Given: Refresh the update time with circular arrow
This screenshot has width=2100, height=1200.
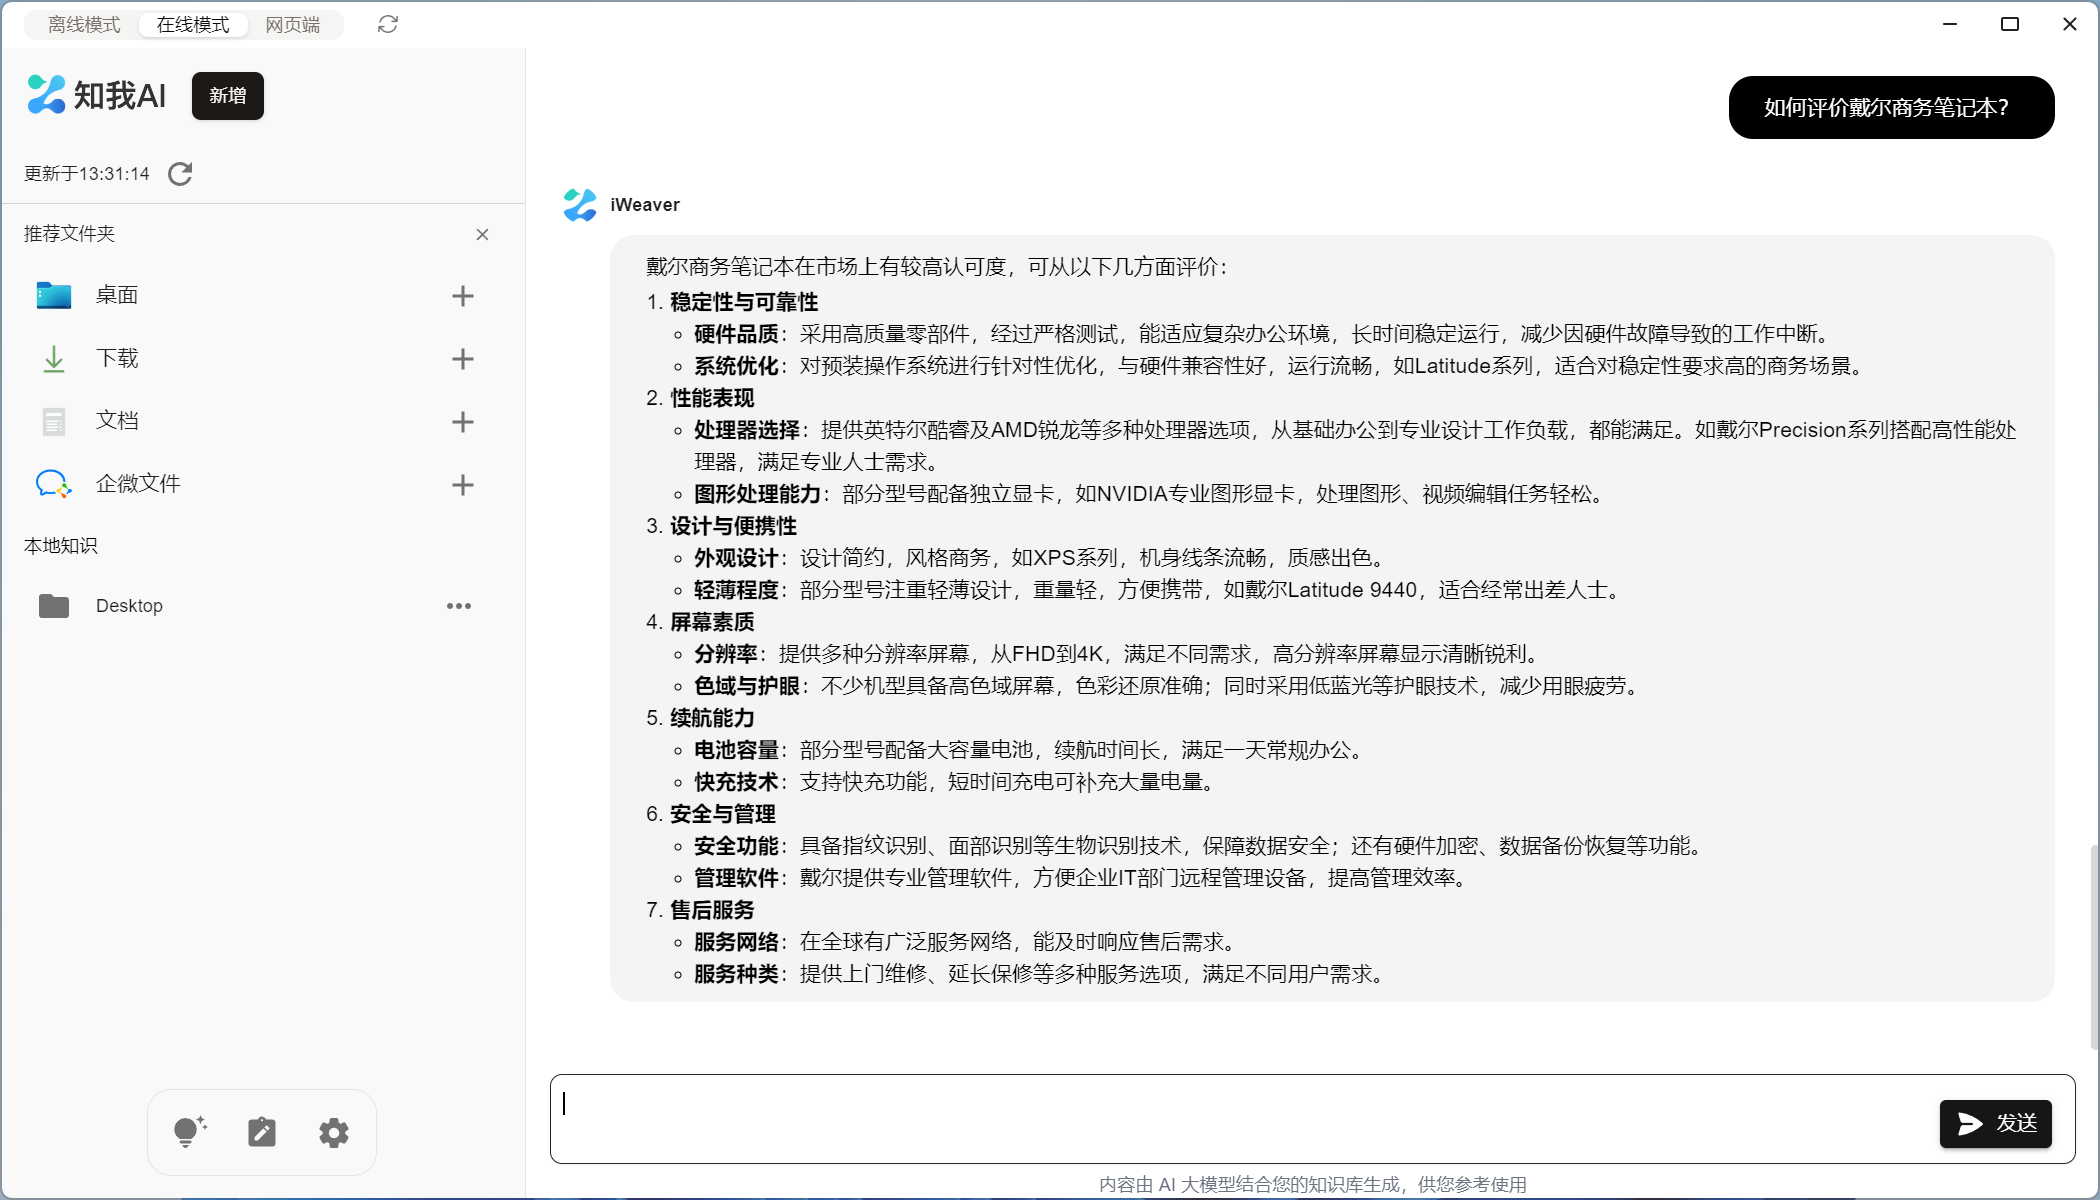Looking at the screenshot, I should (180, 174).
